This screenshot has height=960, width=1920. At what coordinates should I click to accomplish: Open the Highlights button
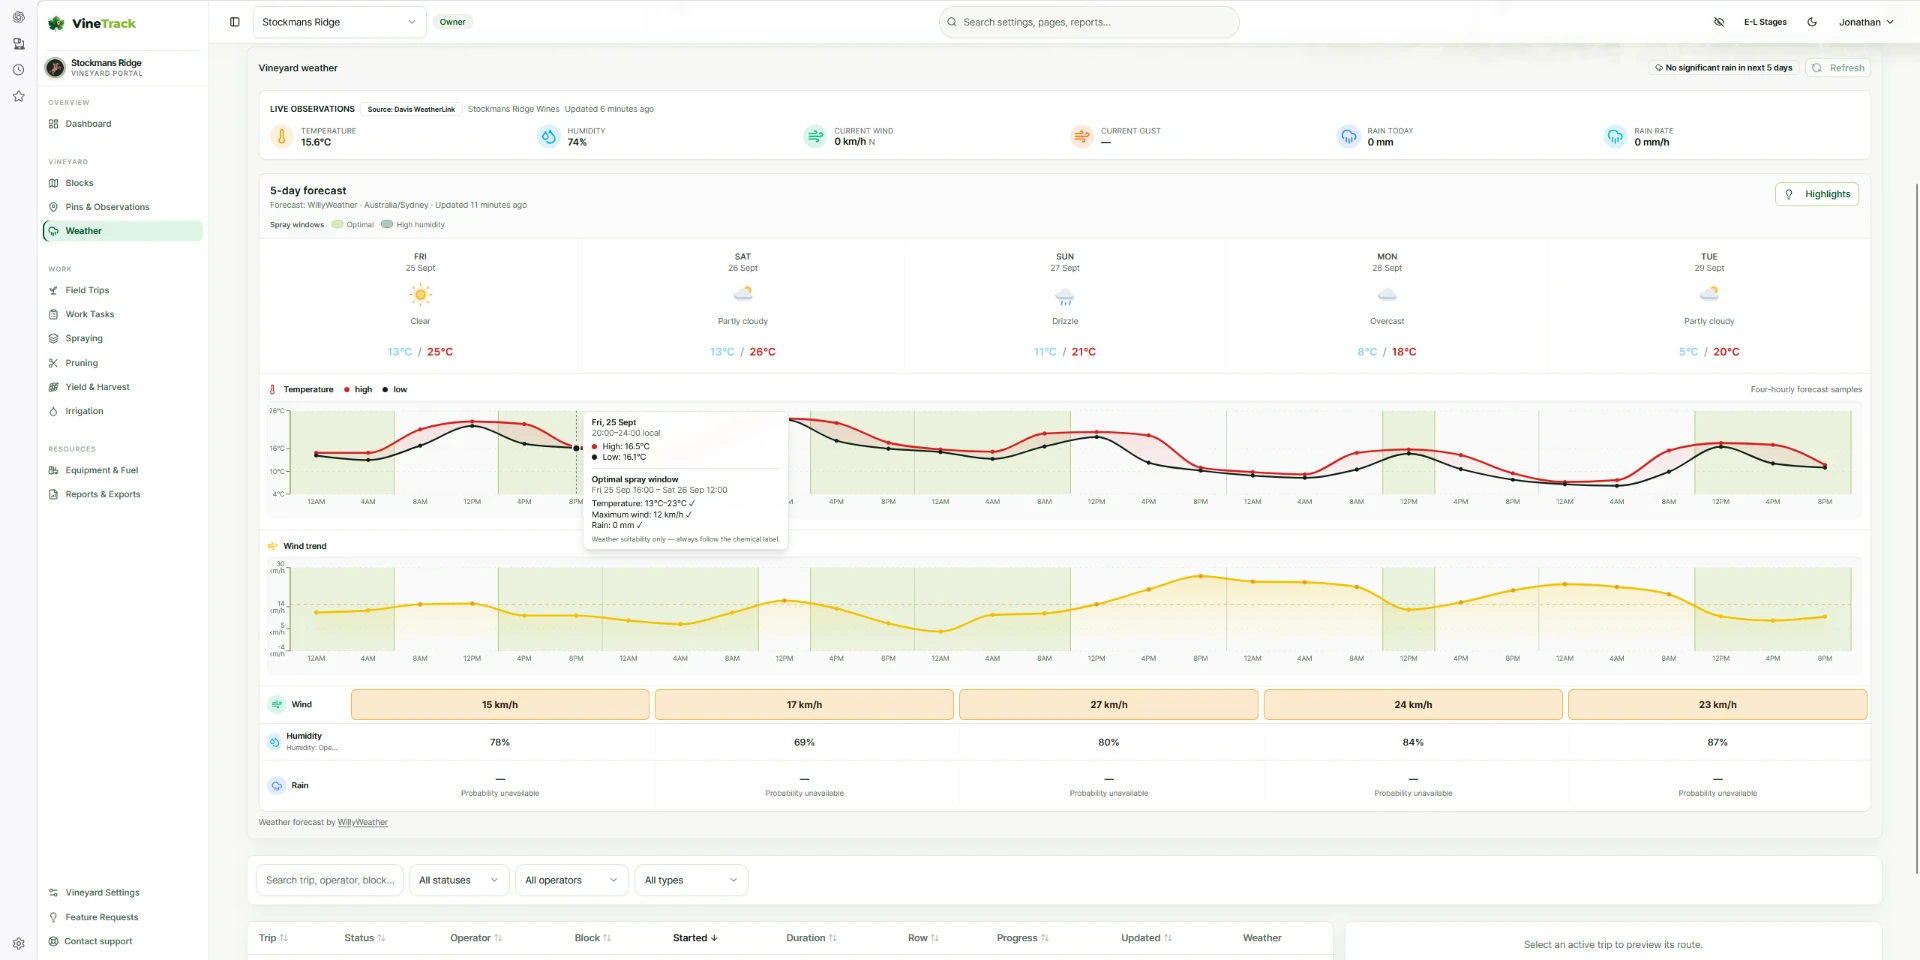(x=1817, y=194)
